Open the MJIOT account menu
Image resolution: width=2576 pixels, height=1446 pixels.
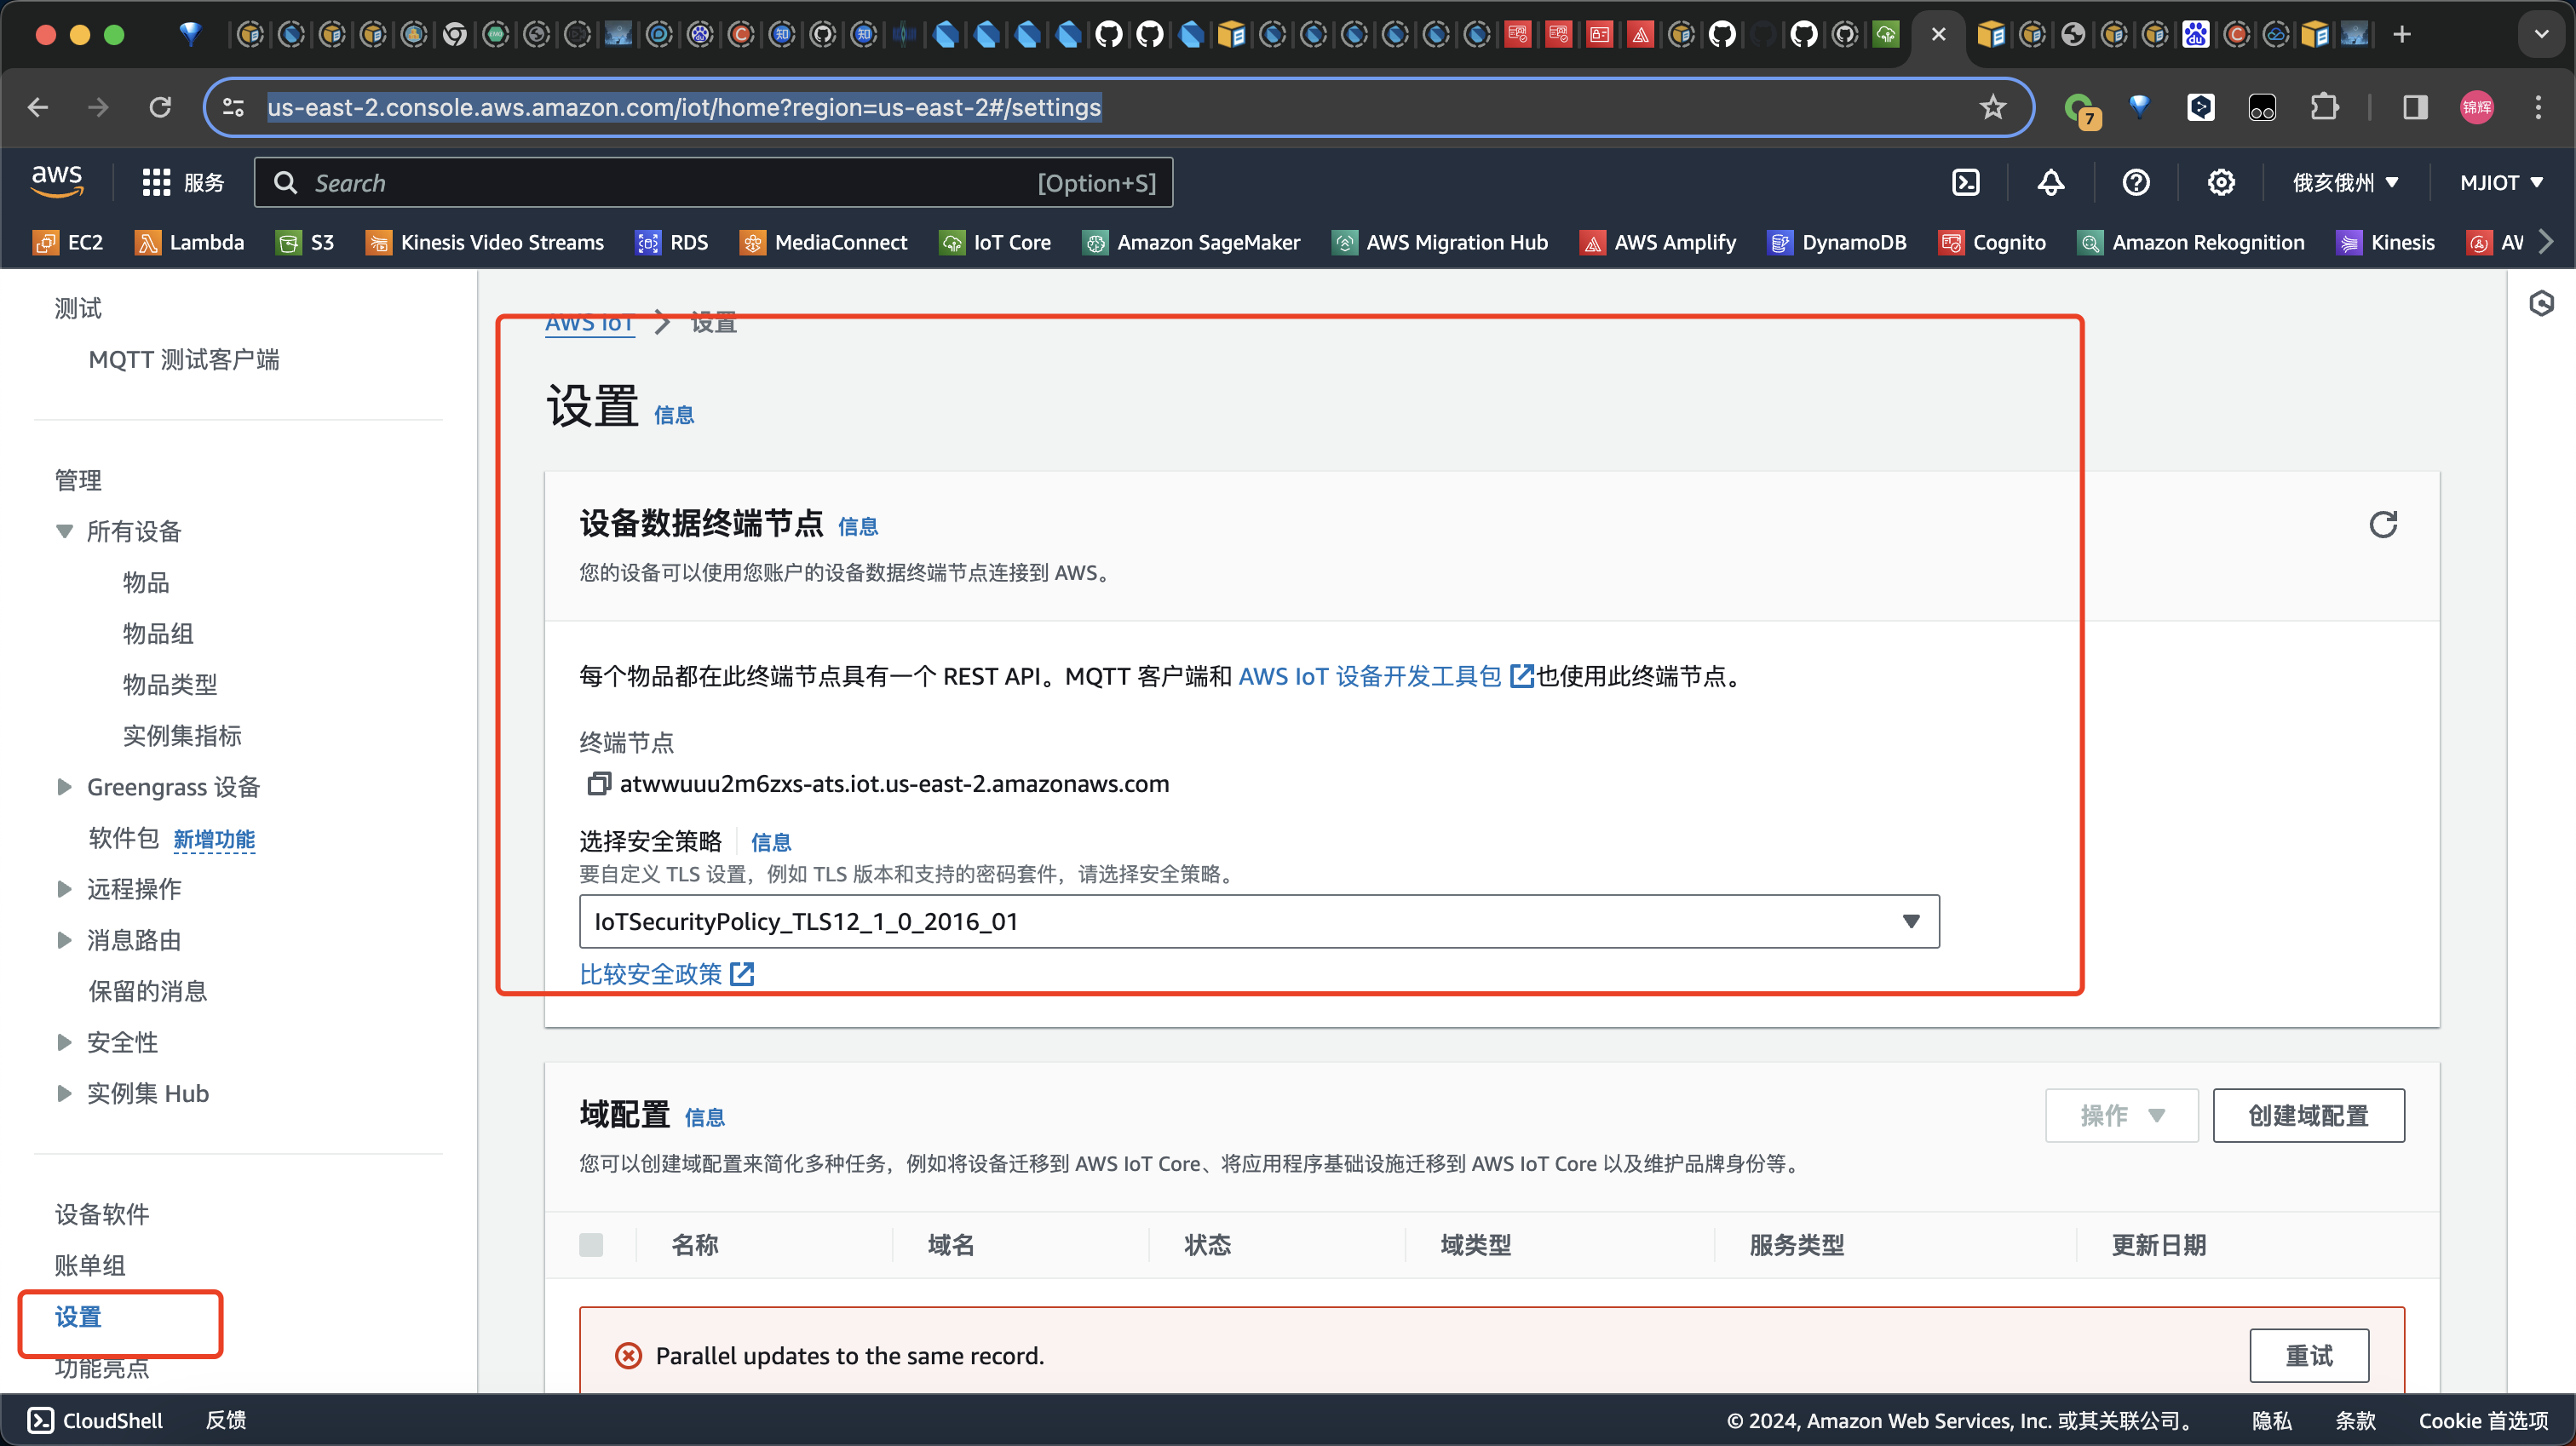coord(2501,182)
